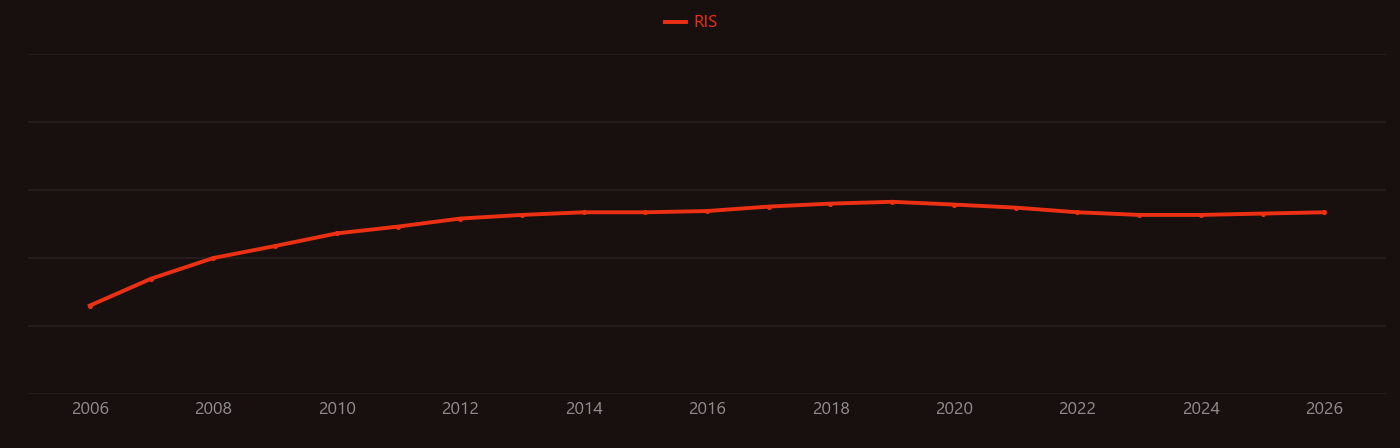Viewport: 1400px width, 448px height.
Task: Click the 2026 axis label
Action: click(x=1325, y=409)
